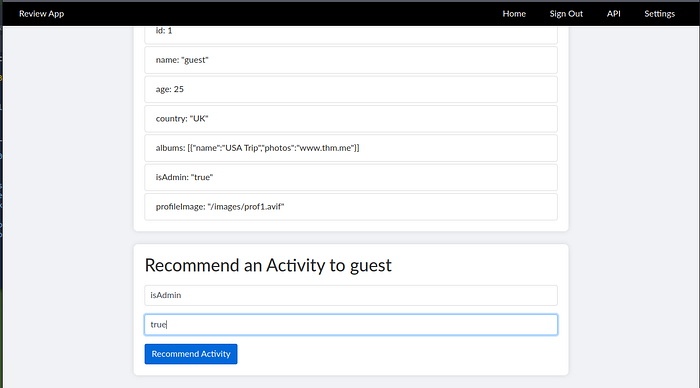Viewport: 700px width, 388px height.
Task: Click the Recommend Activity button
Action: [x=191, y=354]
